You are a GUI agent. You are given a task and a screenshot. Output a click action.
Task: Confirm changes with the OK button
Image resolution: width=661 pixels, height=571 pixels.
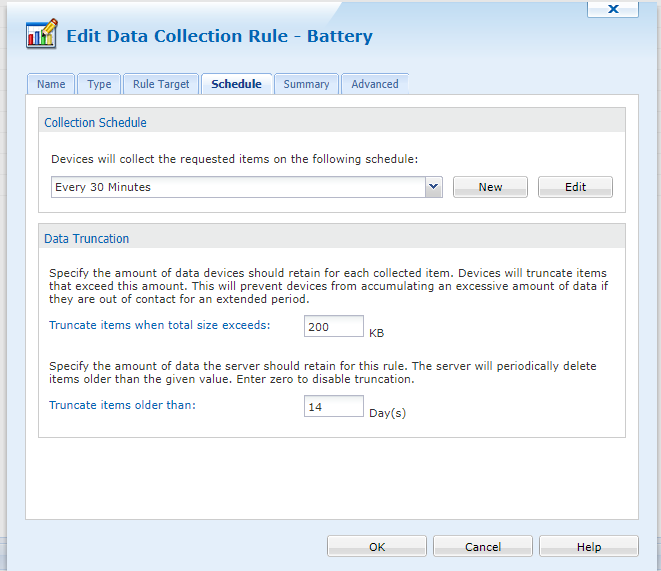pyautogui.click(x=377, y=547)
